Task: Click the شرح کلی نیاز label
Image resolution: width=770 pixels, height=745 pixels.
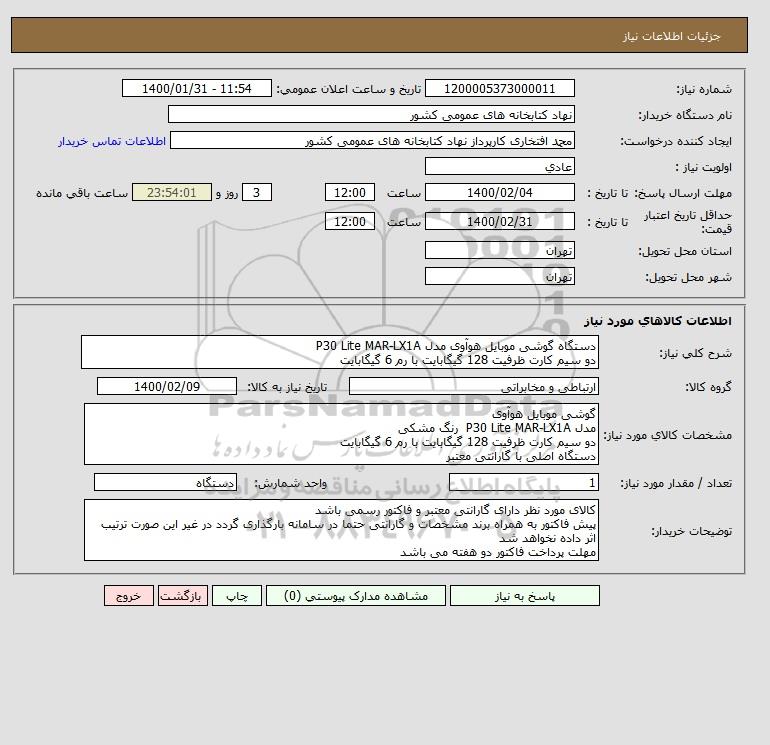Action: pyautogui.click(x=695, y=354)
